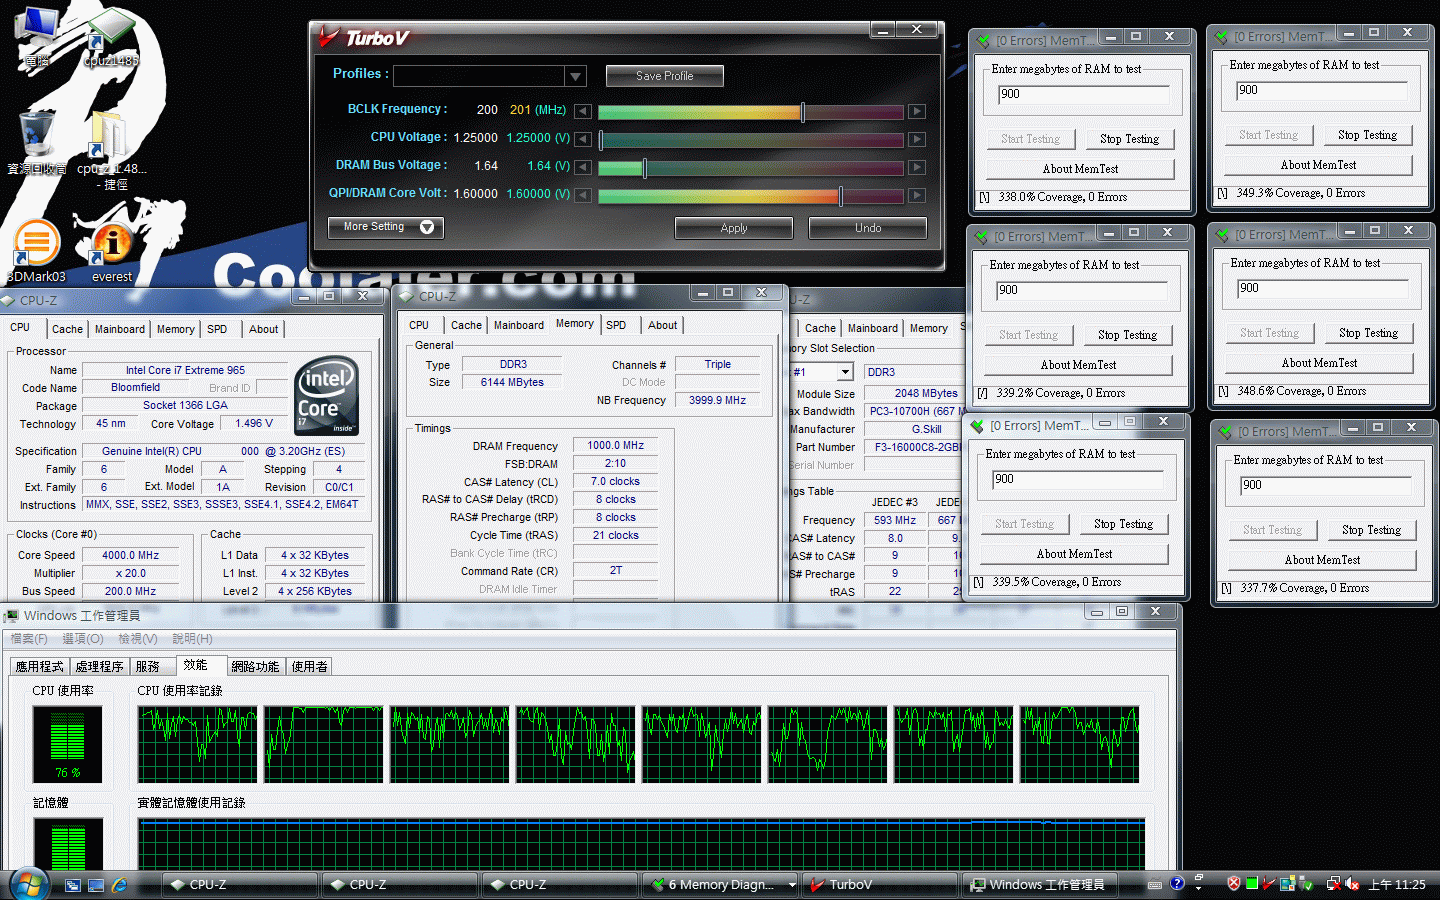This screenshot has height=900, width=1440.
Task: Open CPU tab in middle CPU-Z window
Action: pos(419,325)
